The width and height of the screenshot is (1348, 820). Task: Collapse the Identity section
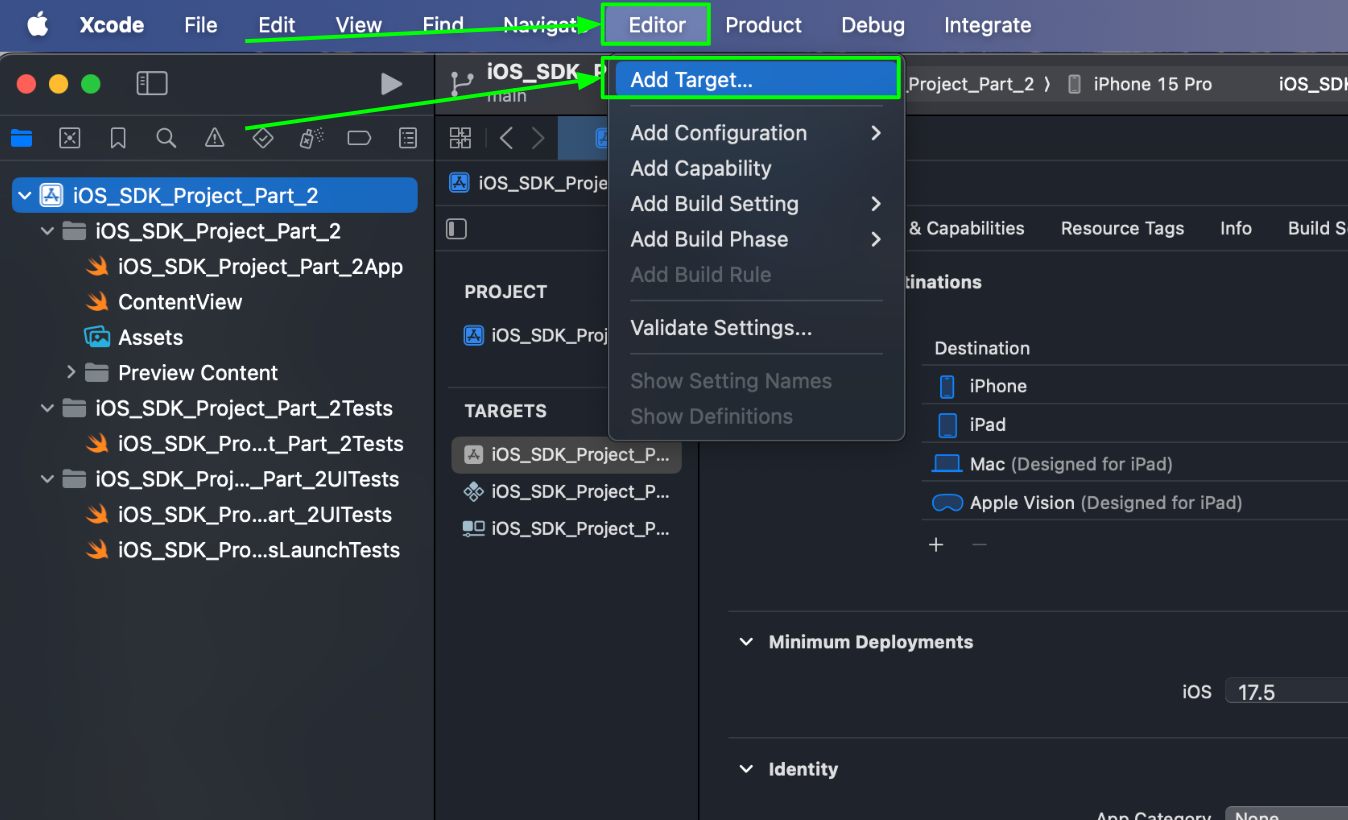[x=746, y=769]
